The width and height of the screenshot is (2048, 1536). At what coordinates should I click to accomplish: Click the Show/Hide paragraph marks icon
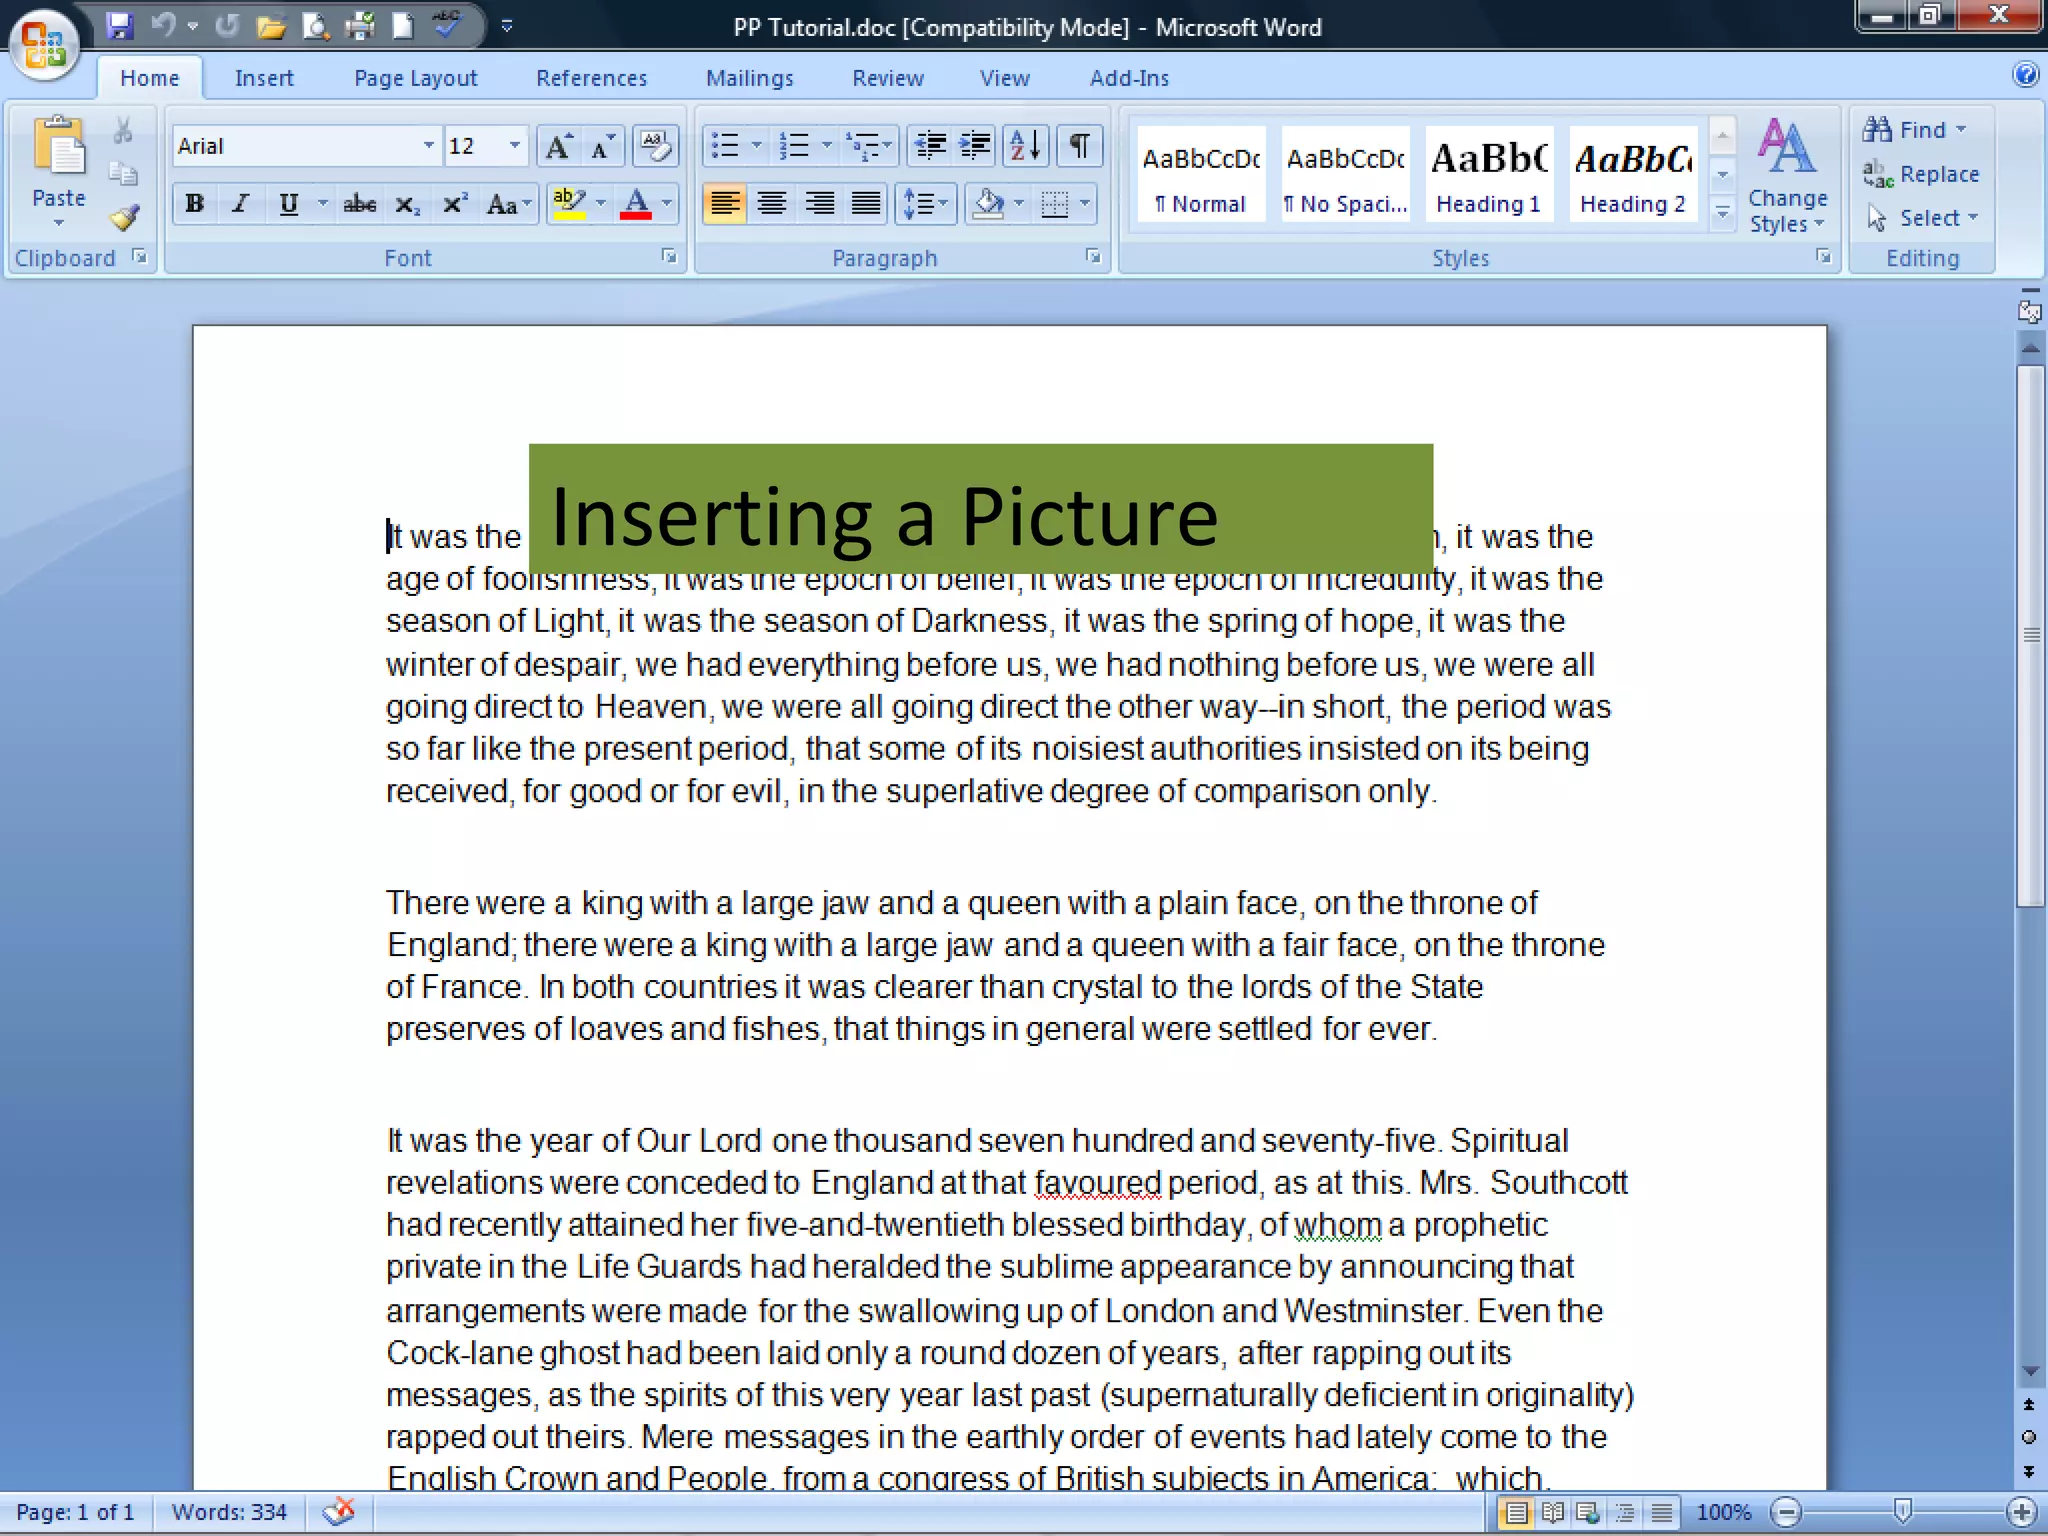(x=1079, y=147)
